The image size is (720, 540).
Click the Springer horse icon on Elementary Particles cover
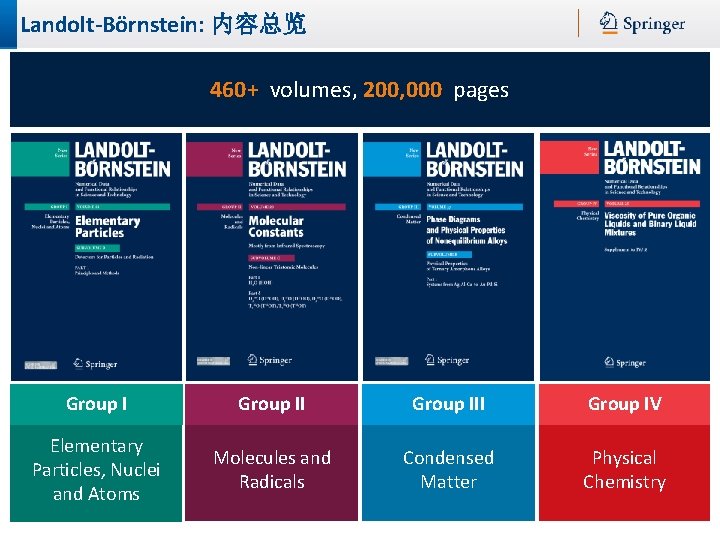tap(78, 363)
